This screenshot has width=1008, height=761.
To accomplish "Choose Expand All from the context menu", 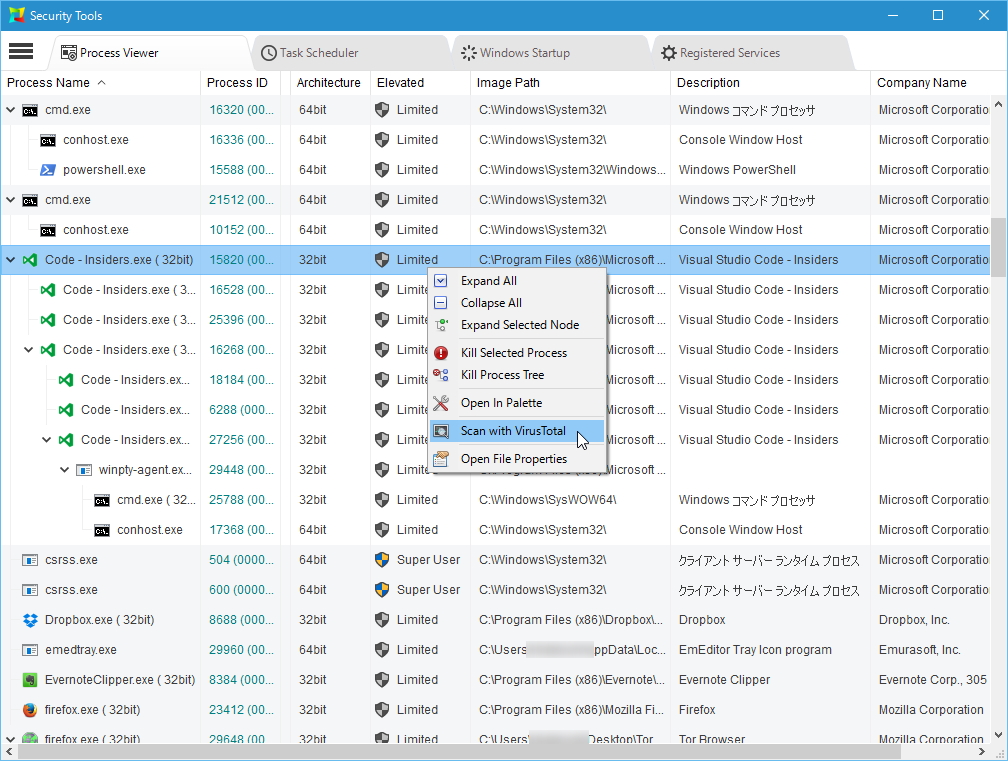I will pos(518,281).
